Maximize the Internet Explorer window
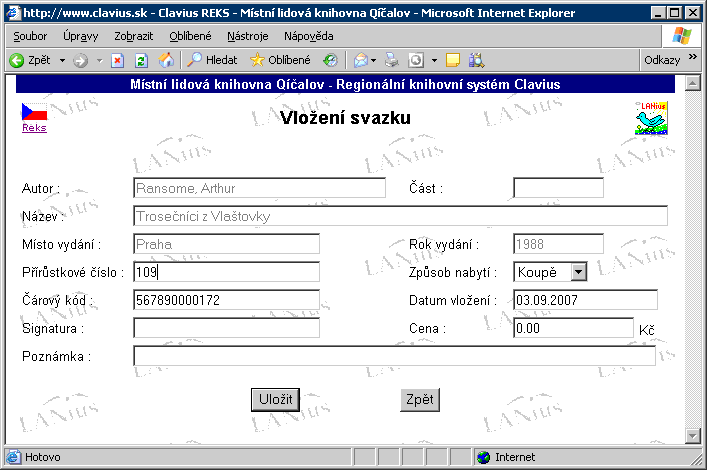This screenshot has width=707, height=470. [675, 13]
